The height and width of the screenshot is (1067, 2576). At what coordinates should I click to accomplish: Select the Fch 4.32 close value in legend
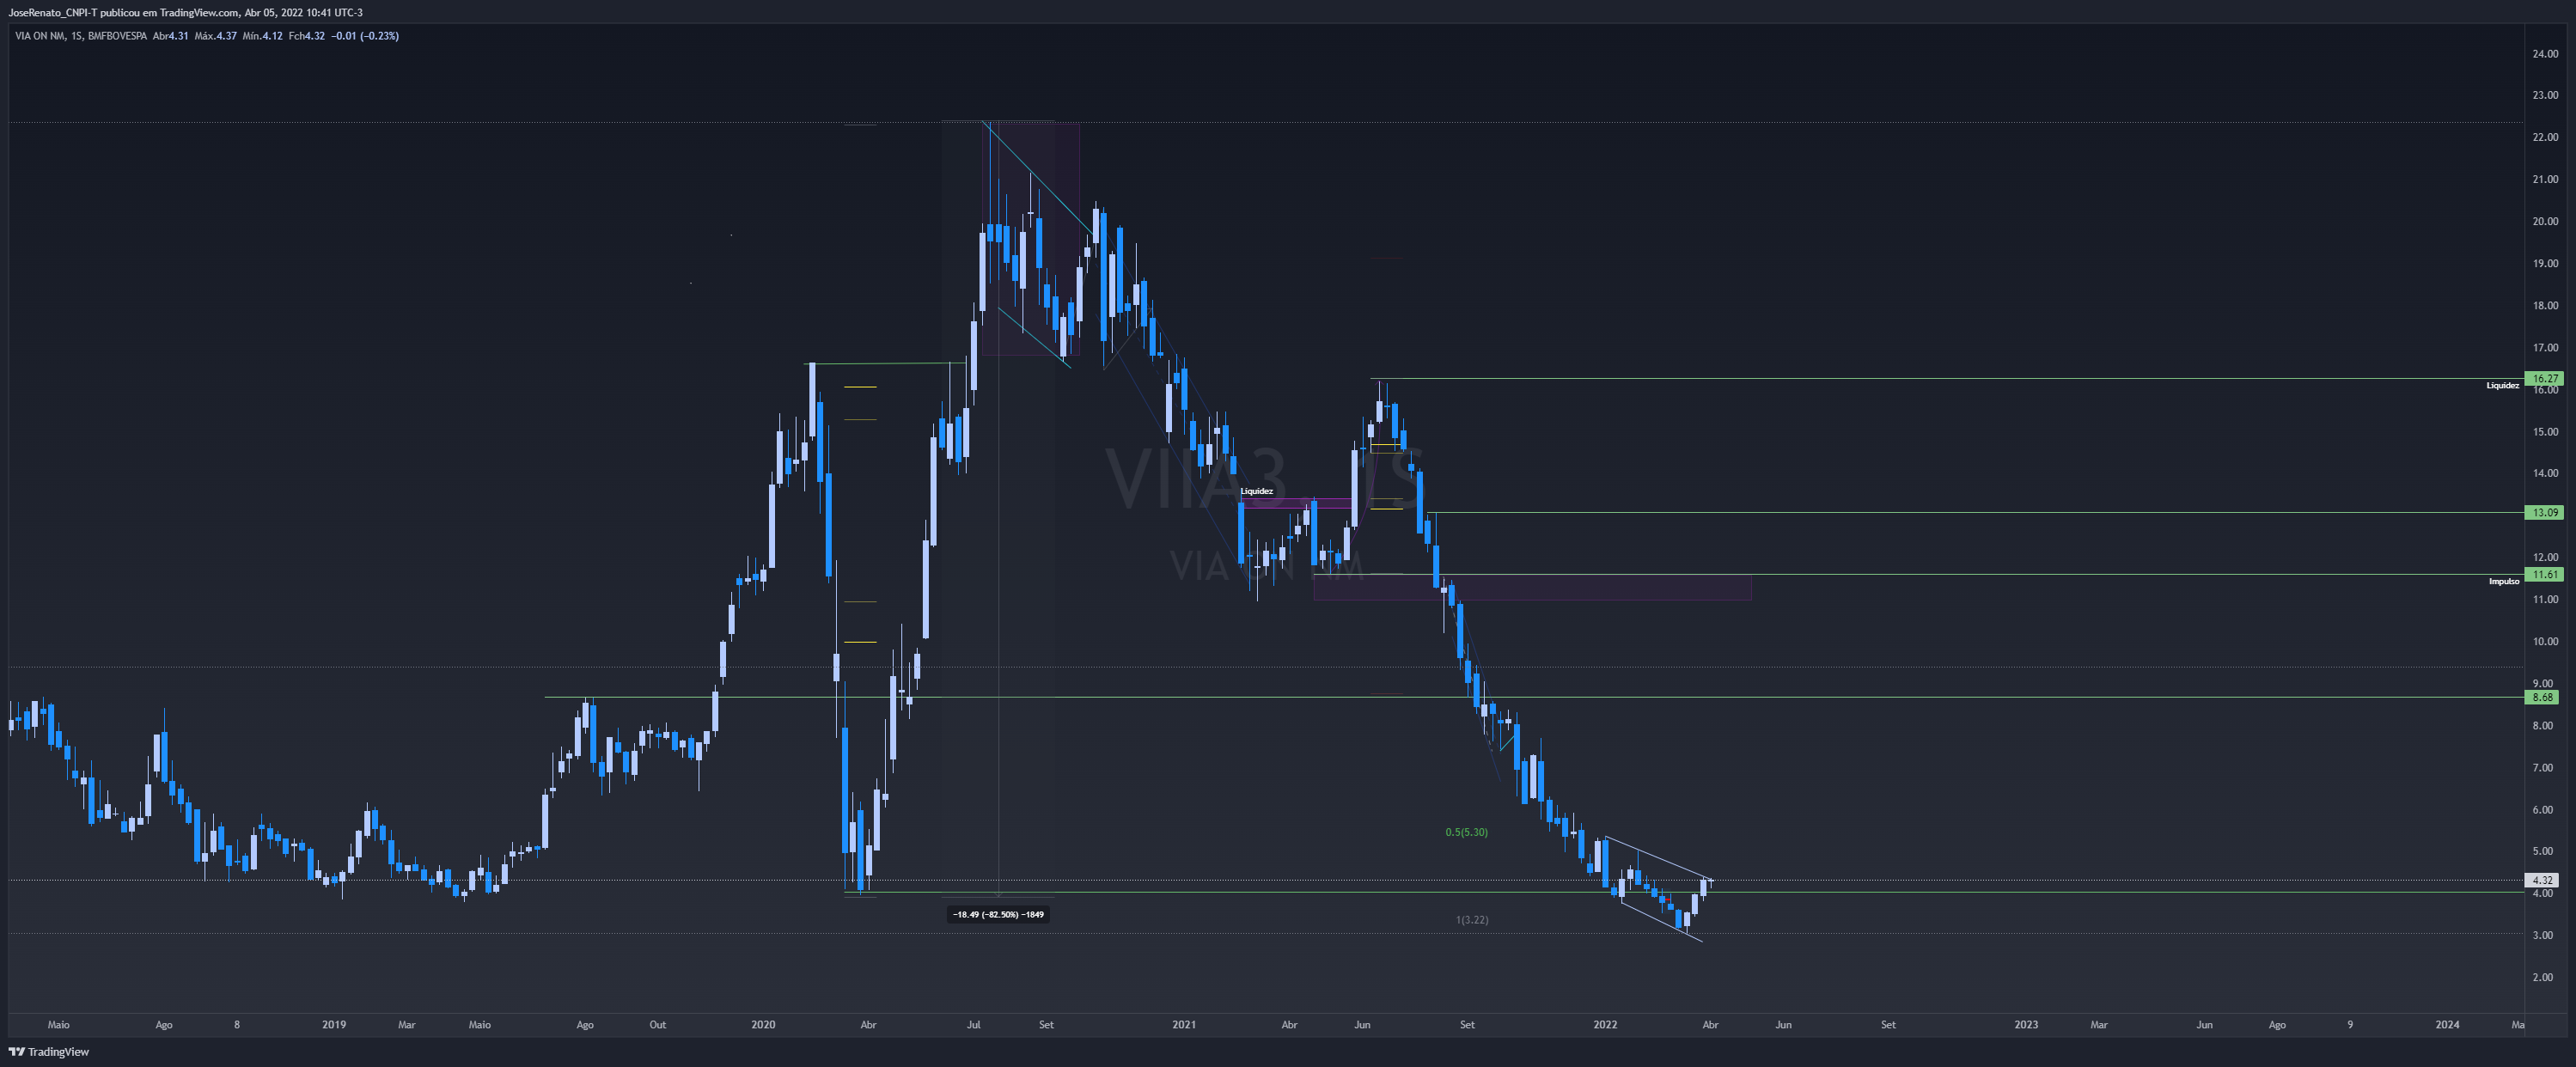pos(306,36)
